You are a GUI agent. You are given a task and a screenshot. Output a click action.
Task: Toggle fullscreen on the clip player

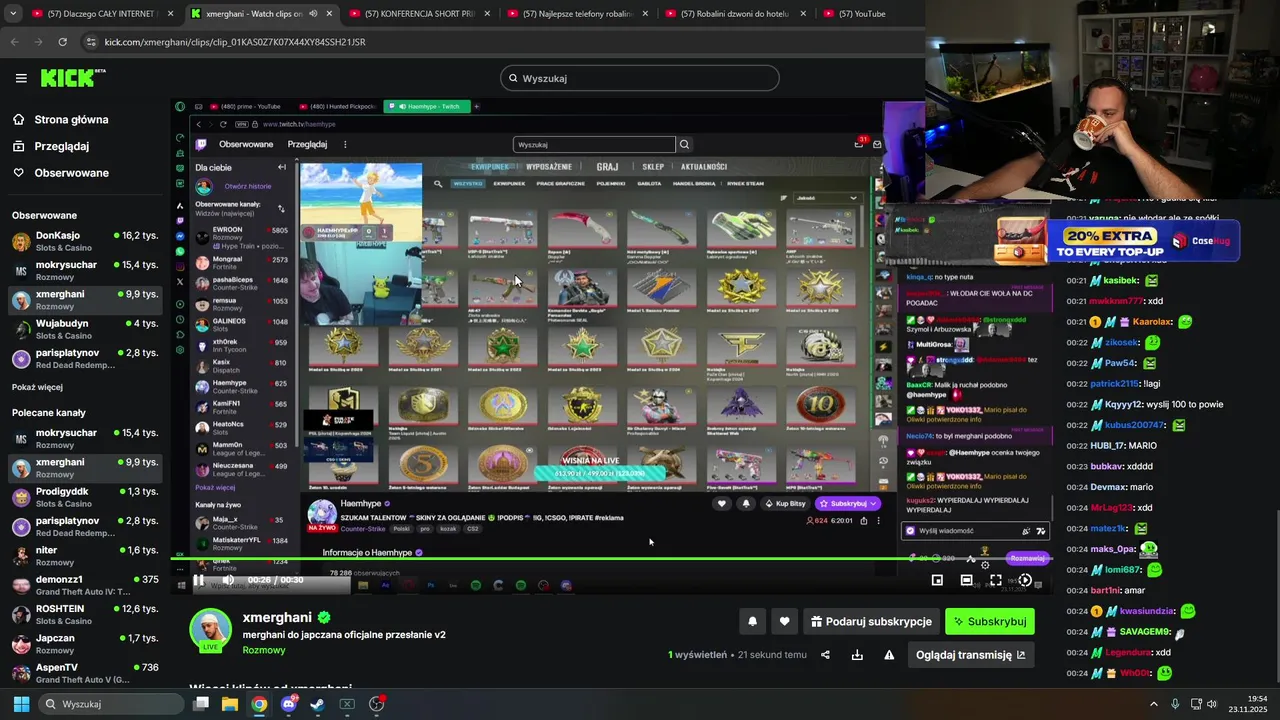(995, 580)
